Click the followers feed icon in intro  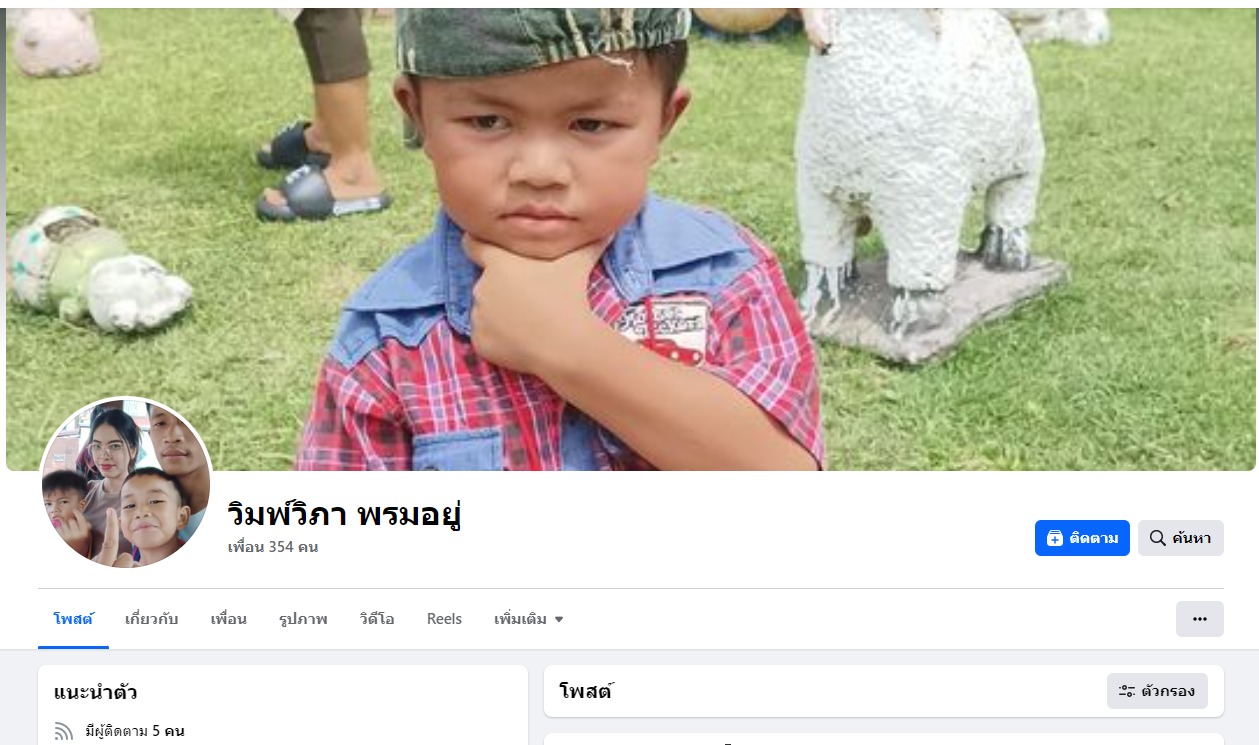point(64,731)
